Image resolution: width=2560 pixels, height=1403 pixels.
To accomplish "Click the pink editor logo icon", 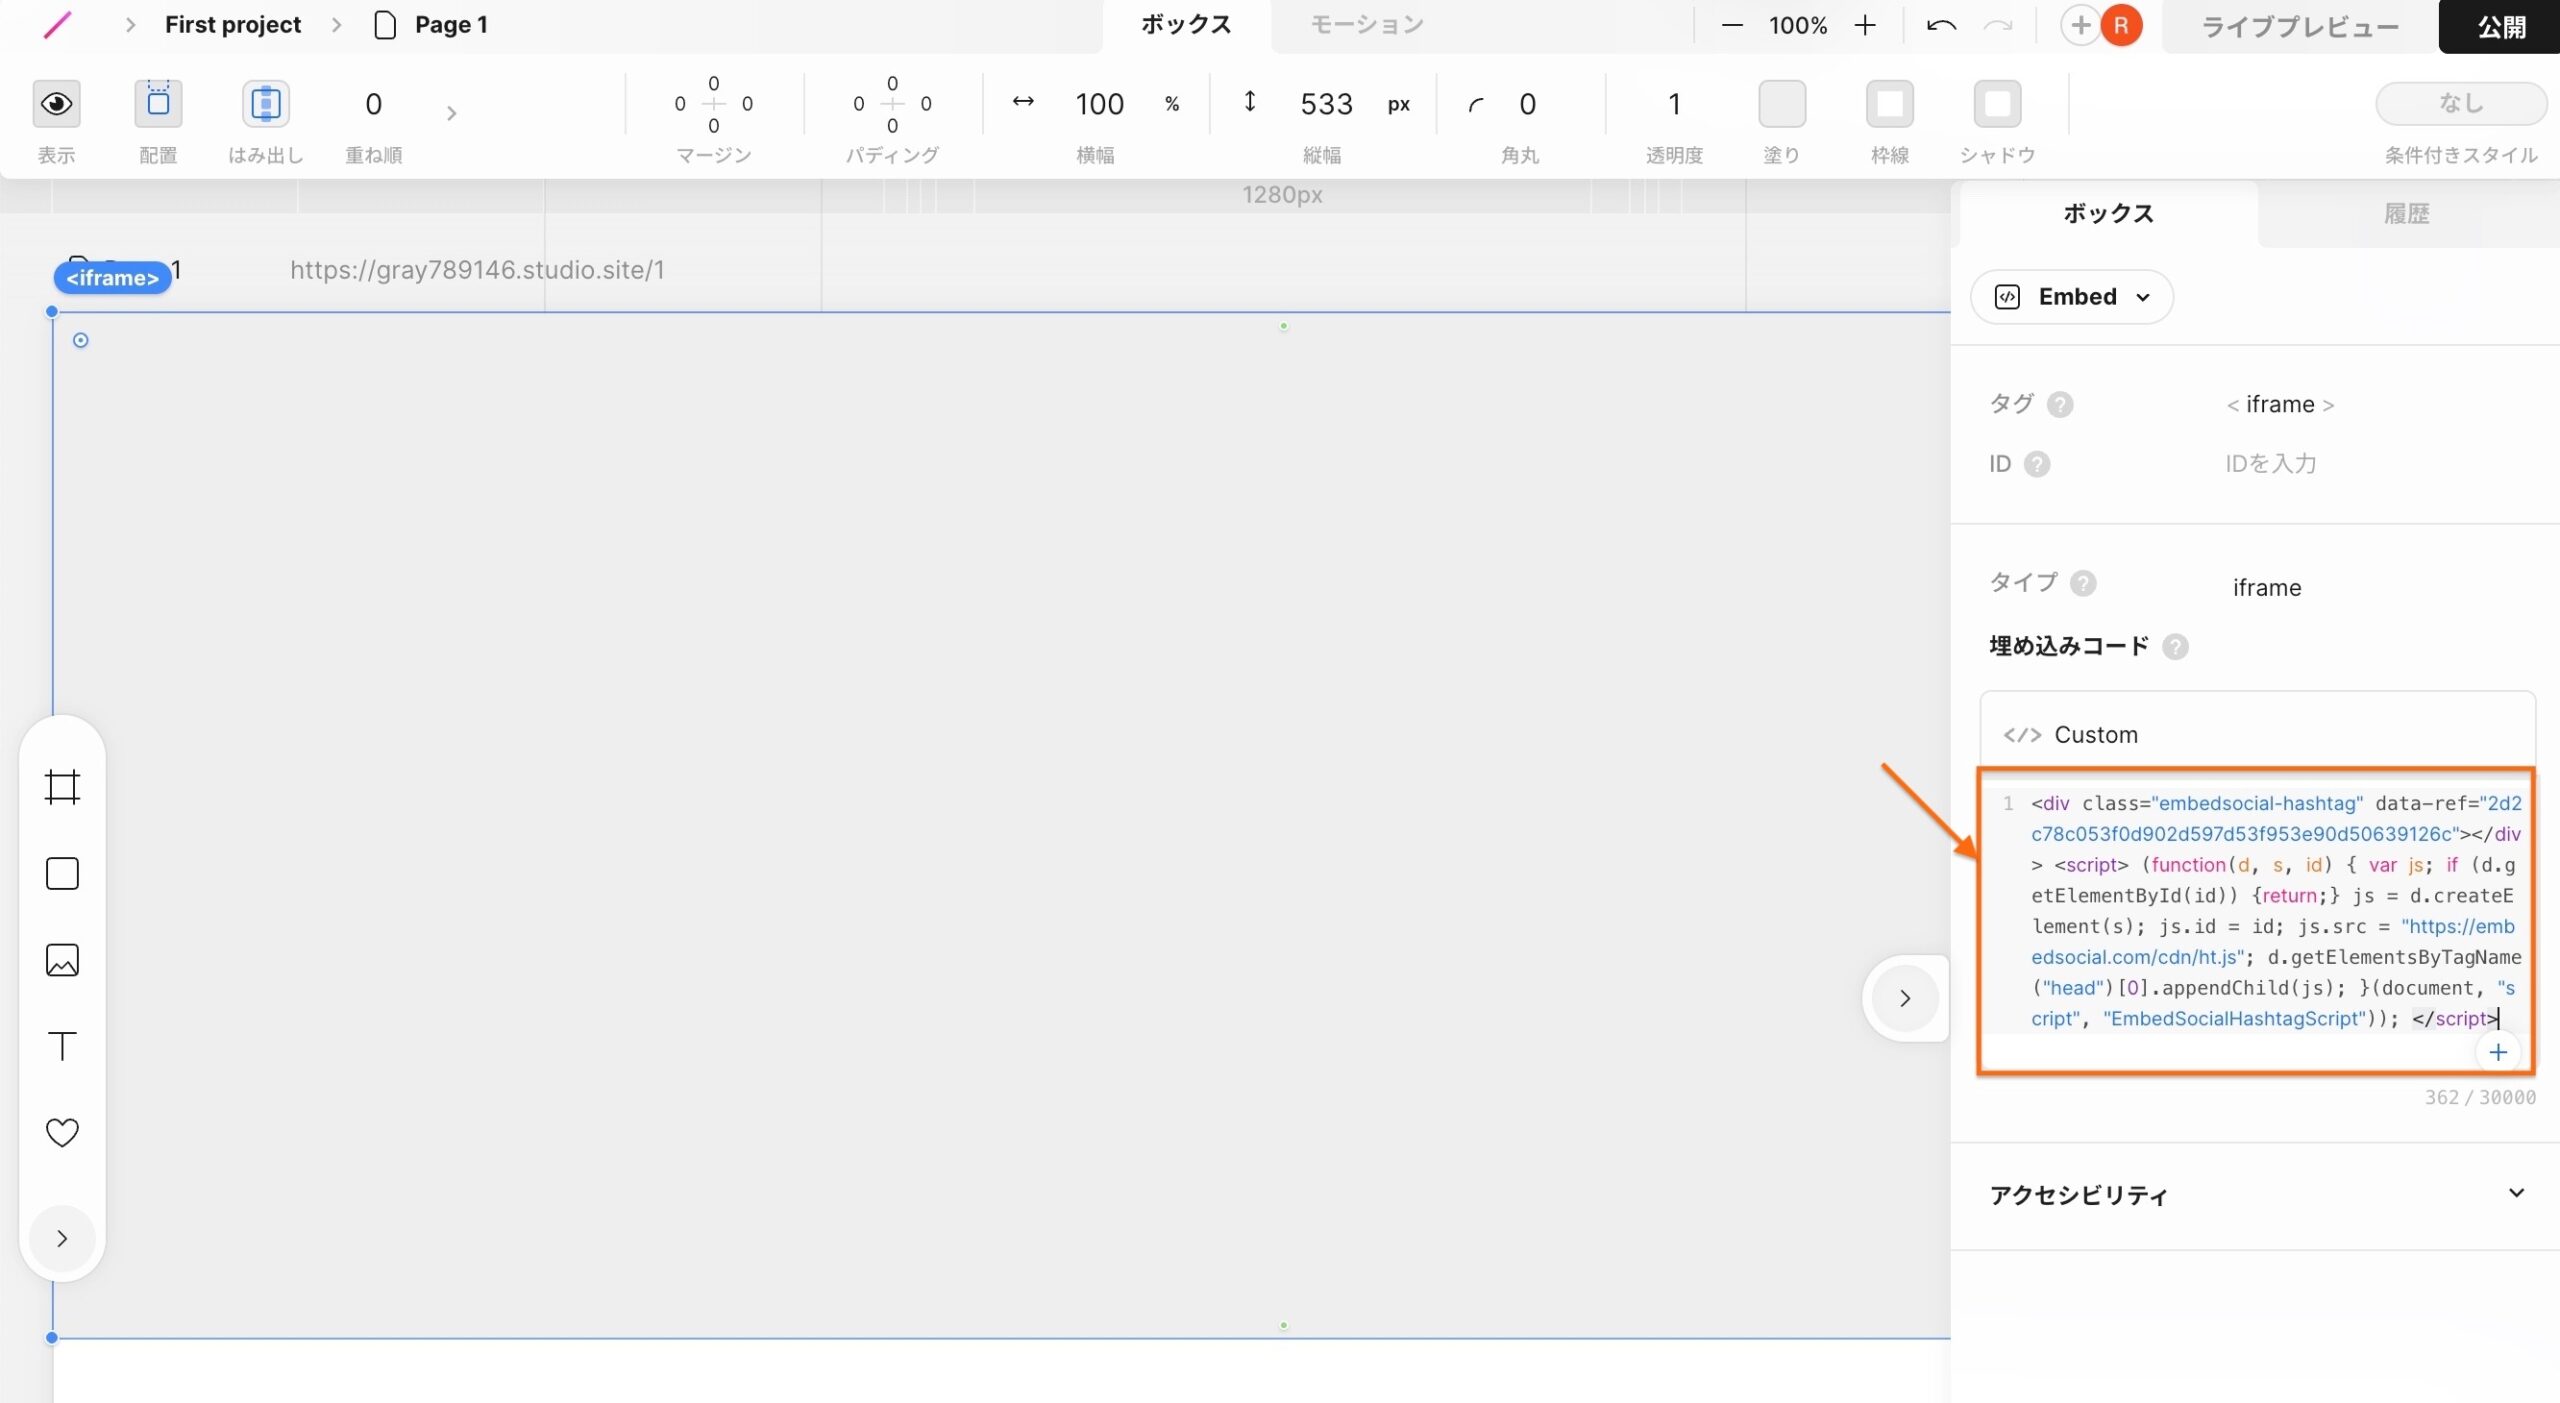I will (x=57, y=25).
